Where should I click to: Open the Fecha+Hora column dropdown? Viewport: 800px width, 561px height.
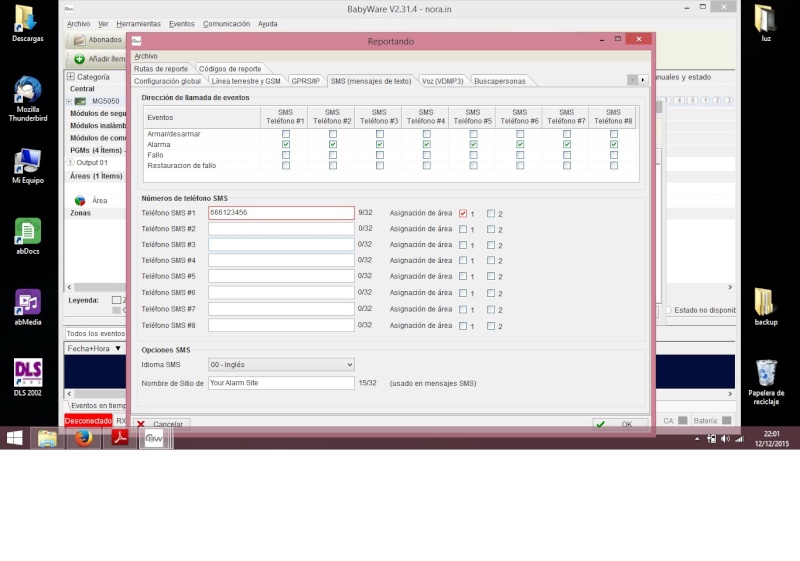coord(118,348)
